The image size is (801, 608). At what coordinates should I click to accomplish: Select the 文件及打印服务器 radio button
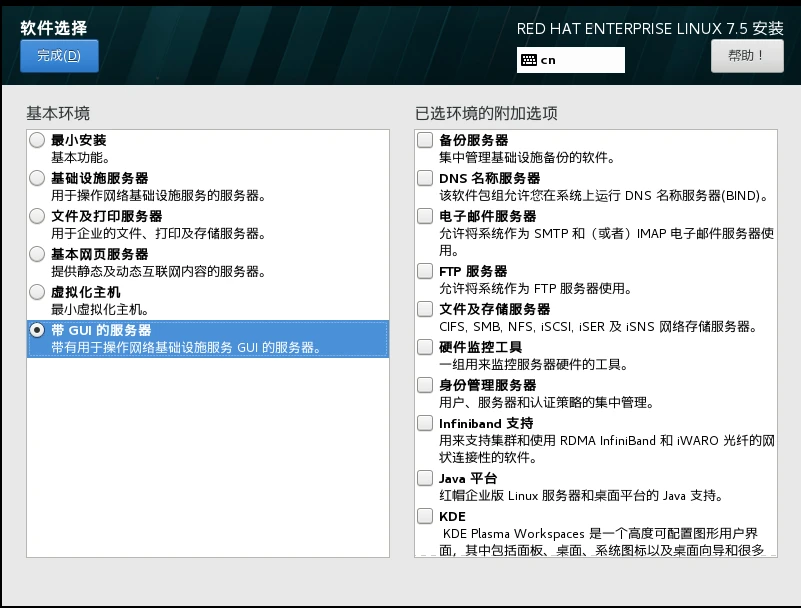pyautogui.click(x=37, y=216)
